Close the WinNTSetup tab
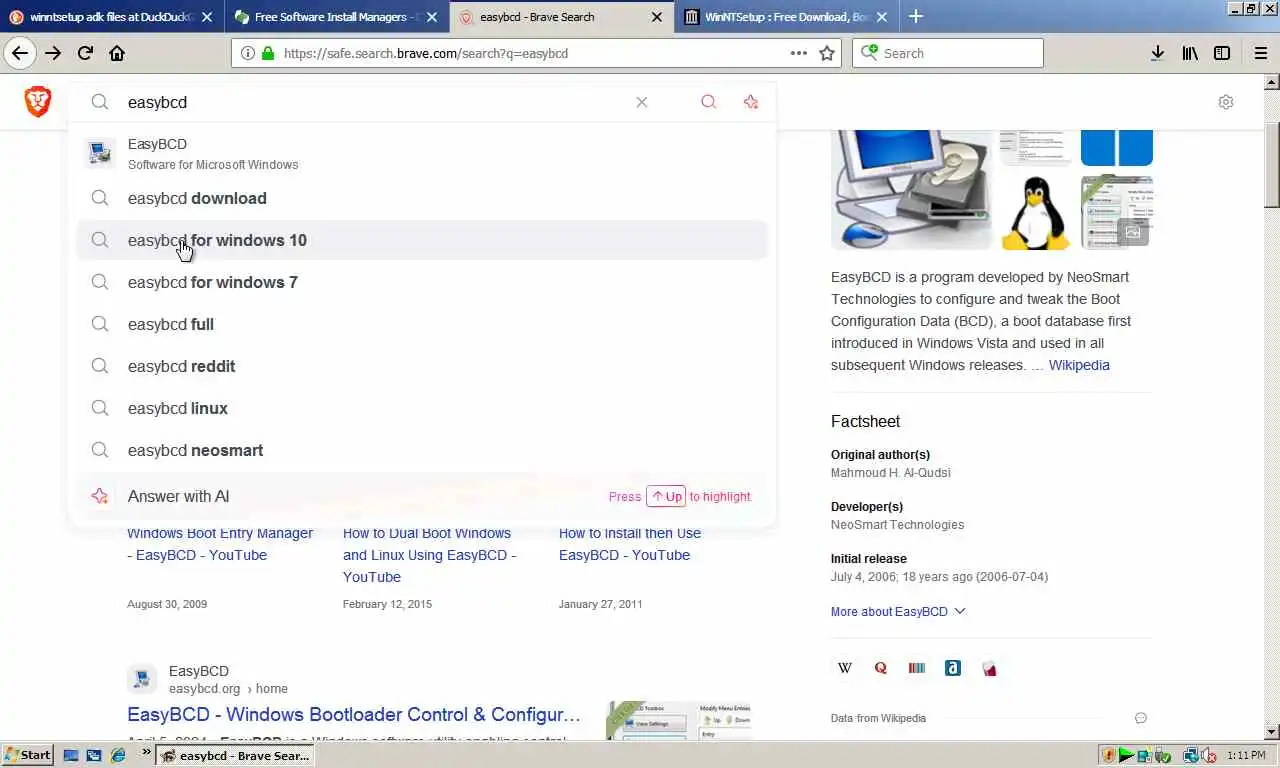 tap(882, 17)
